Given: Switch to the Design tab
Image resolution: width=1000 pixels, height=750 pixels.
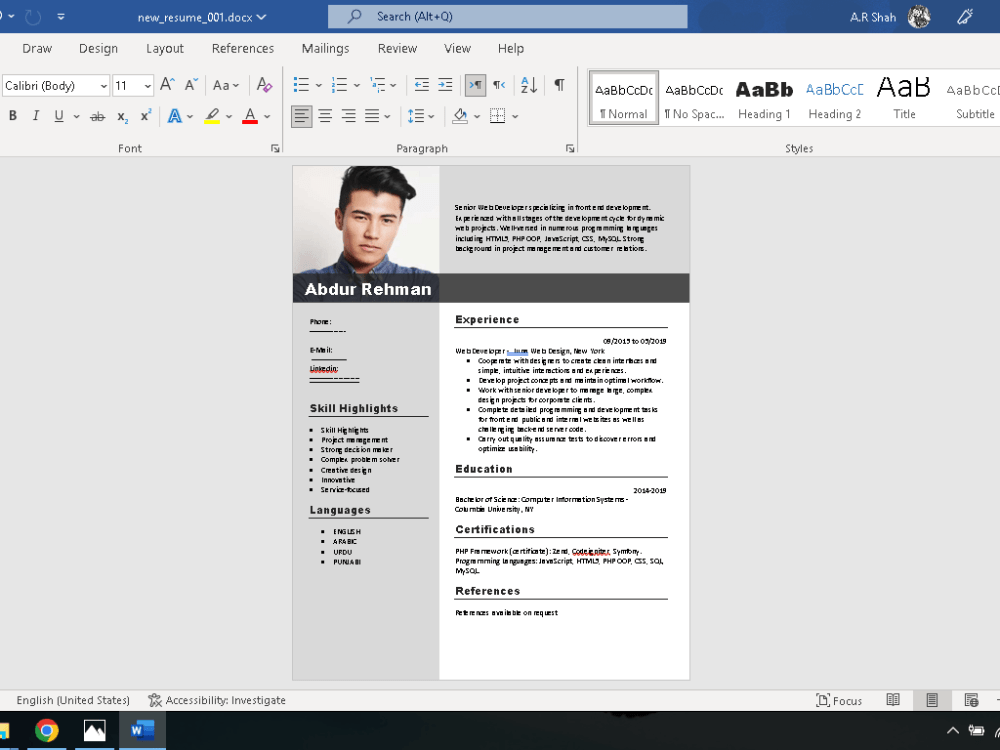Looking at the screenshot, I should click(98, 48).
